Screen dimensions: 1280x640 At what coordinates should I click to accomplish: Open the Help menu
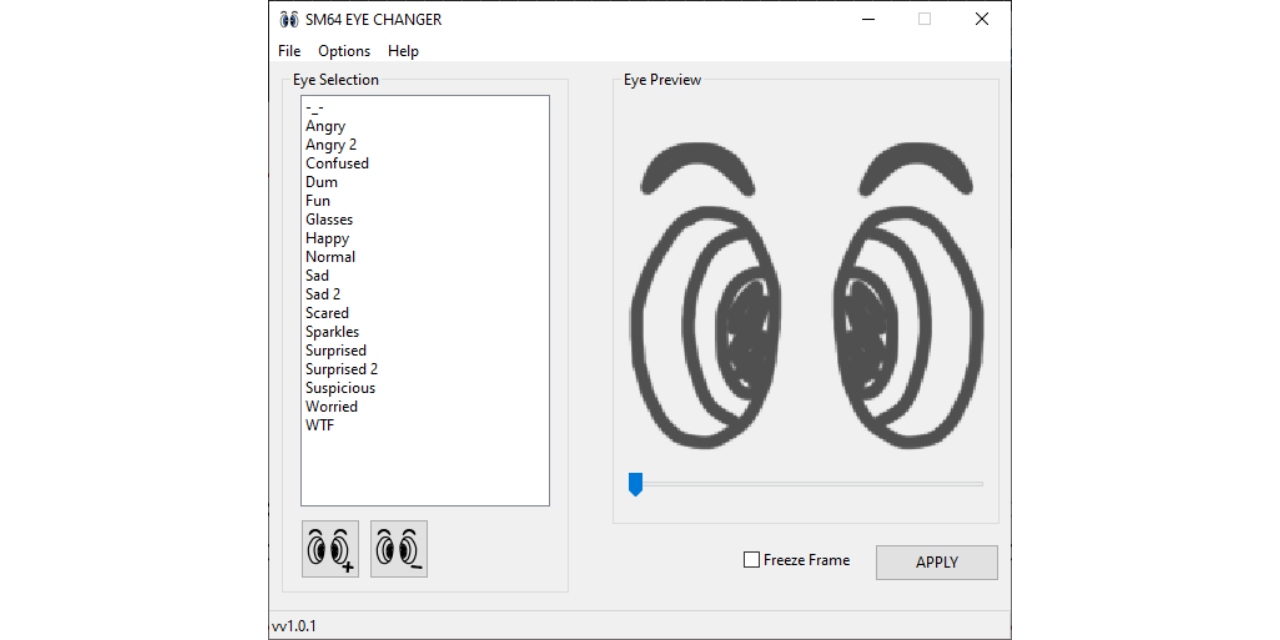(403, 51)
